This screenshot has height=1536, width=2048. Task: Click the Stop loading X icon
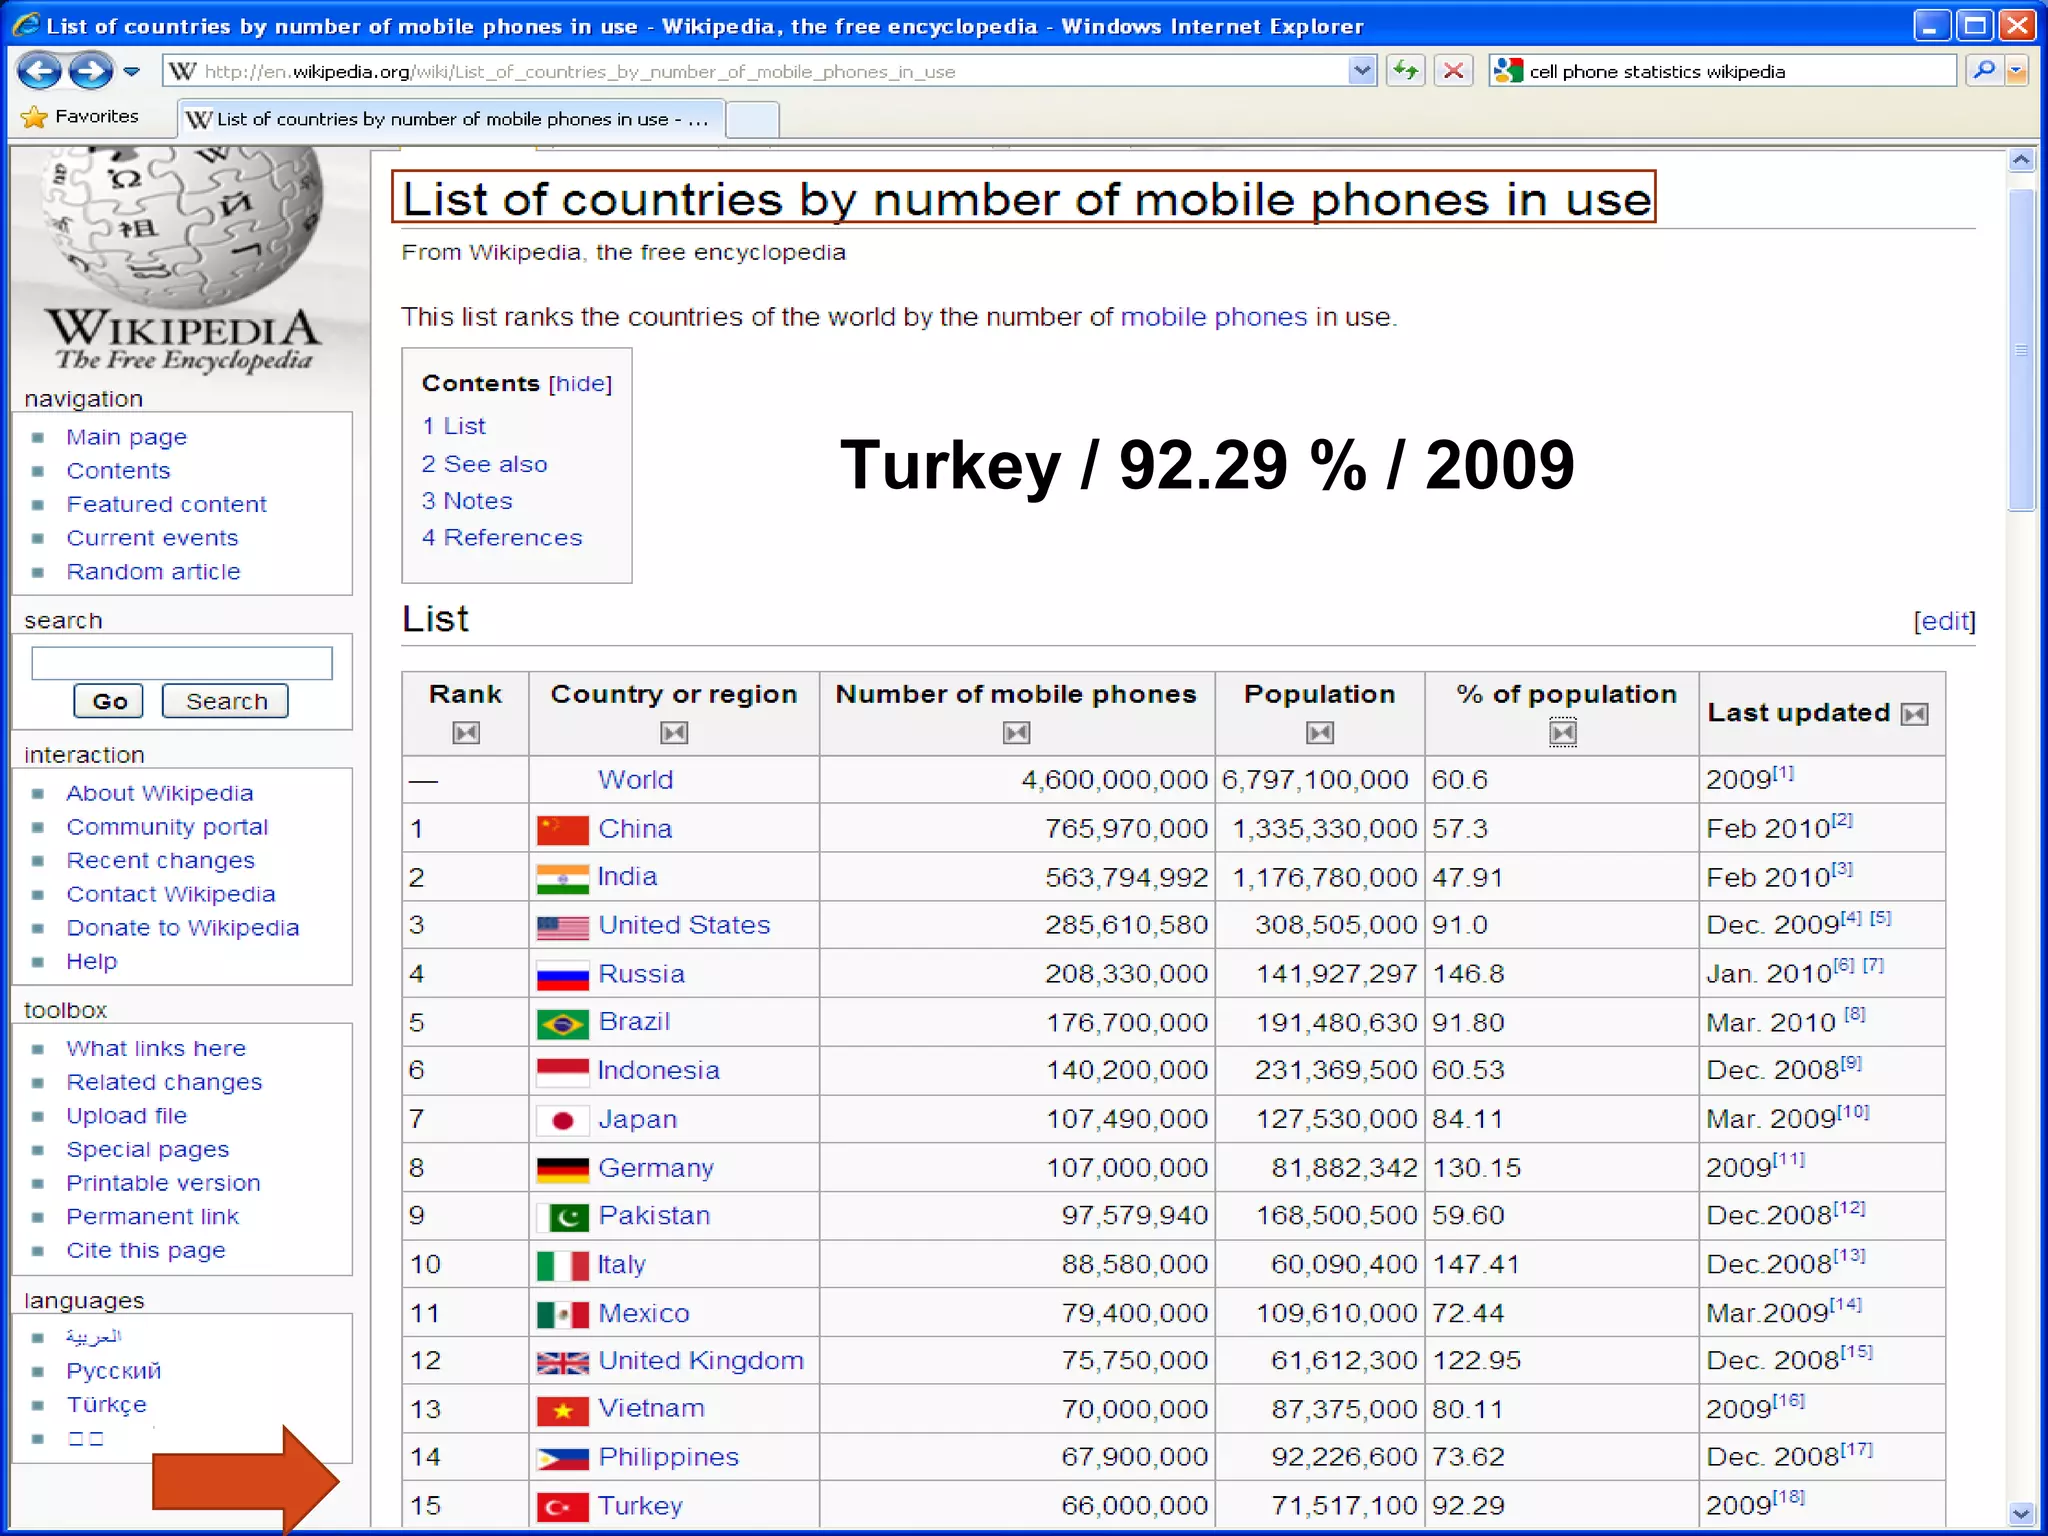[1453, 71]
